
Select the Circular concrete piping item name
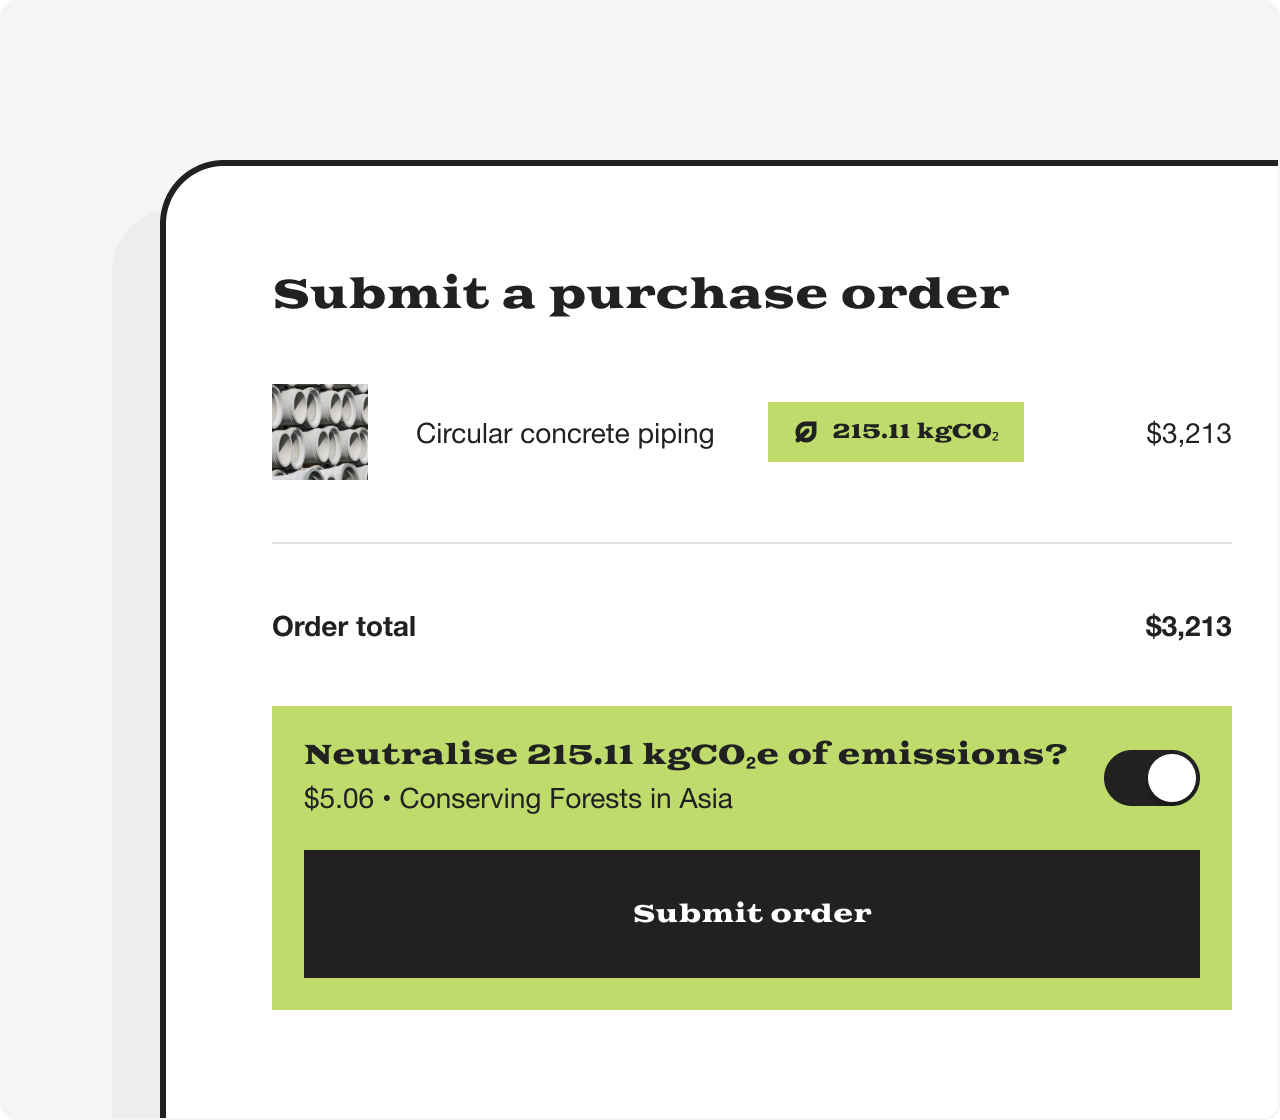(x=564, y=434)
